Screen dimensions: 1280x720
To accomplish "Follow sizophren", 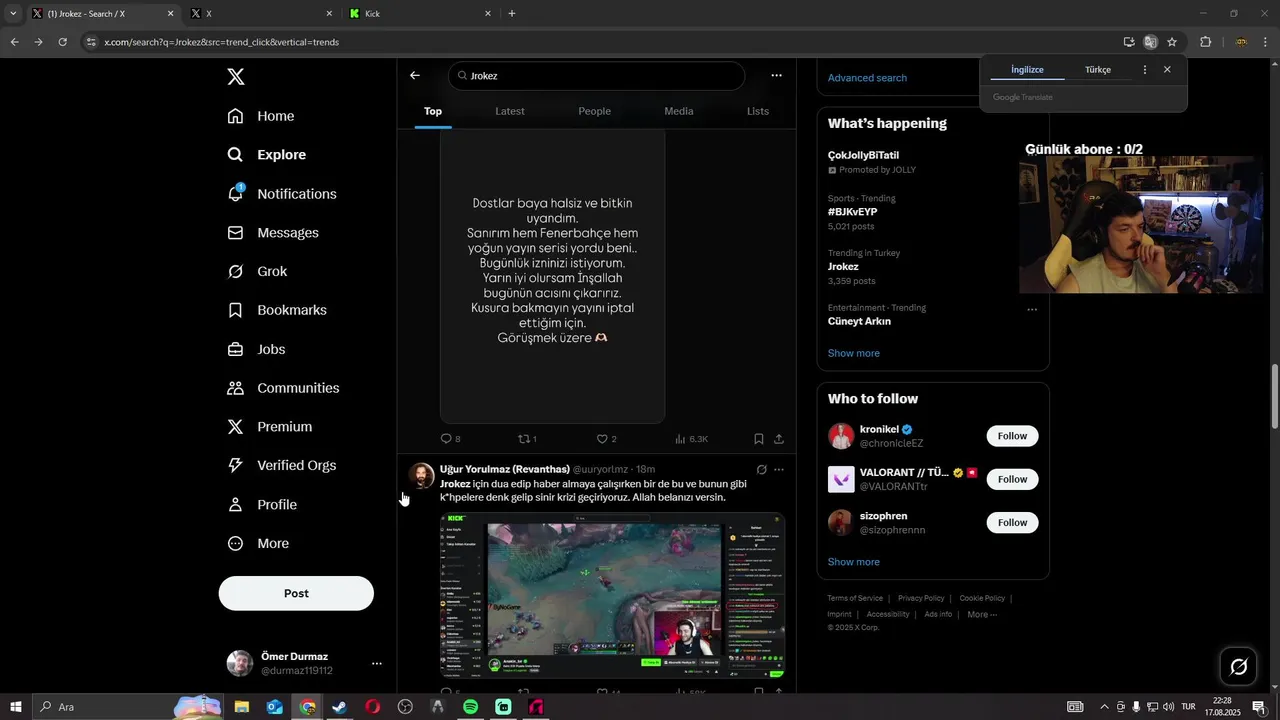I will coord(1012,522).
